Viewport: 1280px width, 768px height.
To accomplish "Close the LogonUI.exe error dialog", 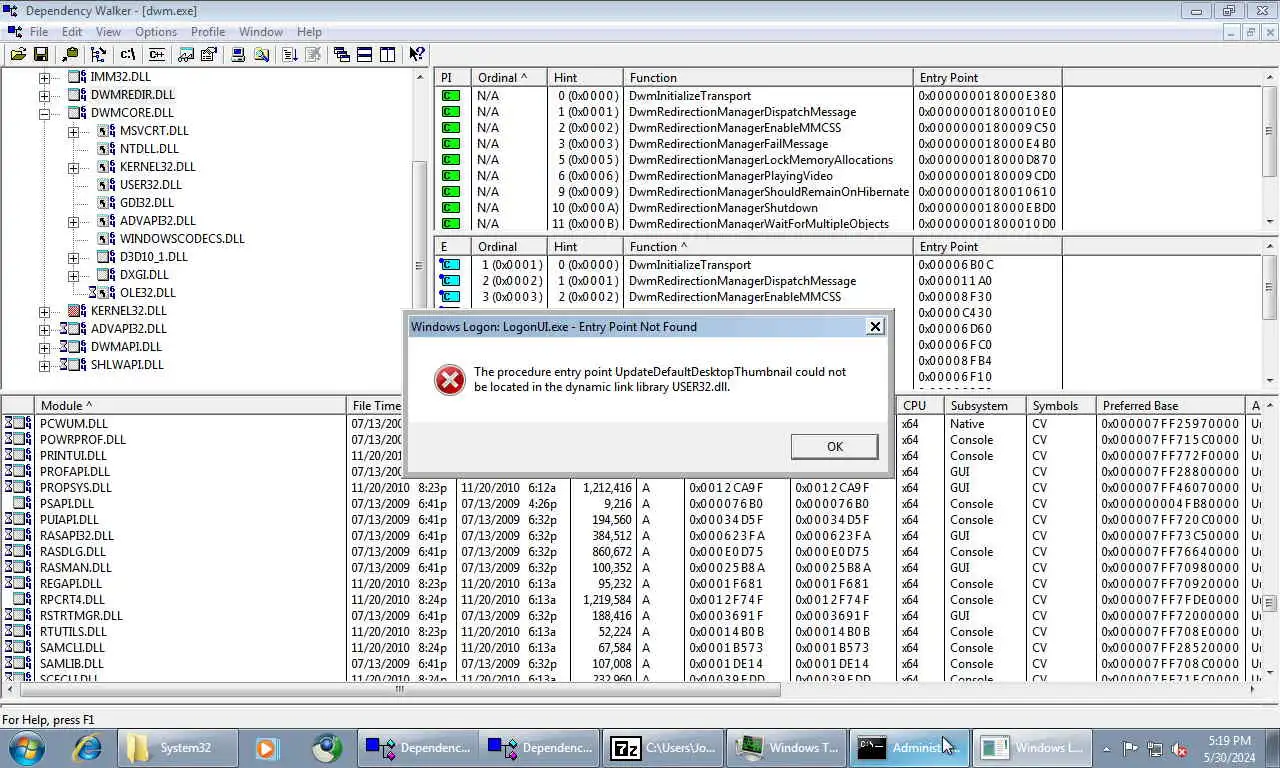I will 875,327.
